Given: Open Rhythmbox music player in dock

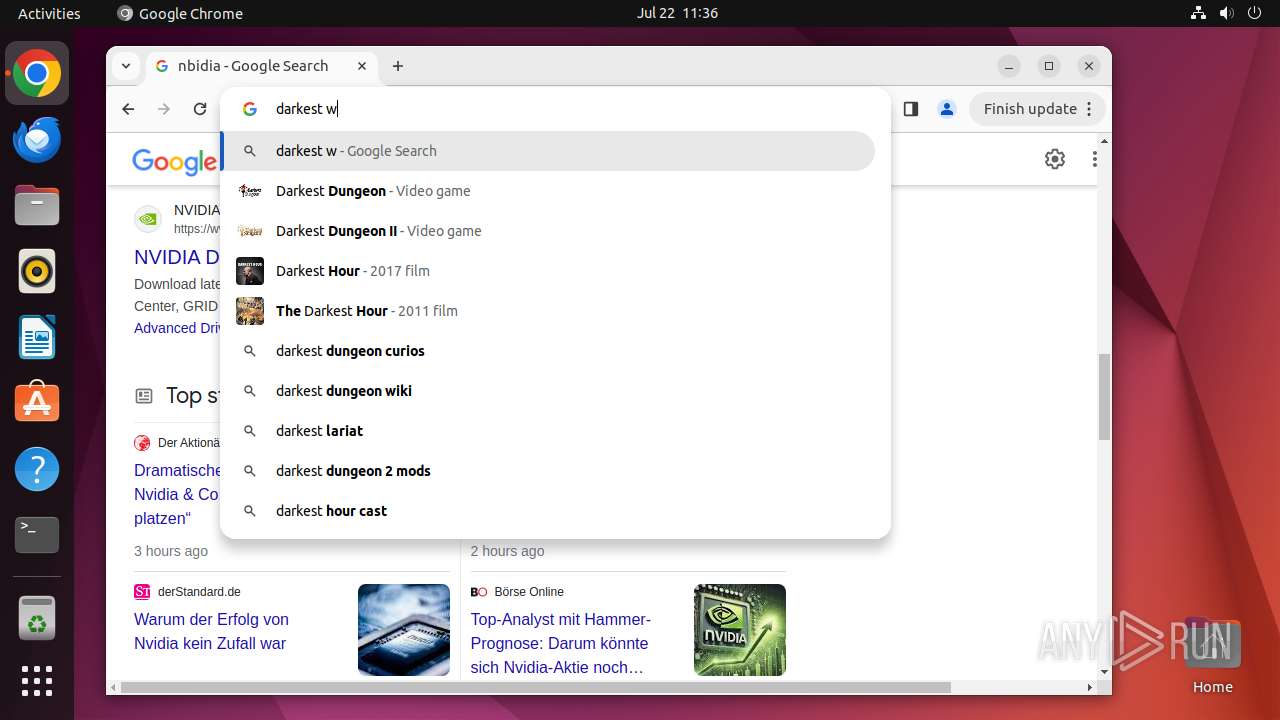Looking at the screenshot, I should coord(37,272).
